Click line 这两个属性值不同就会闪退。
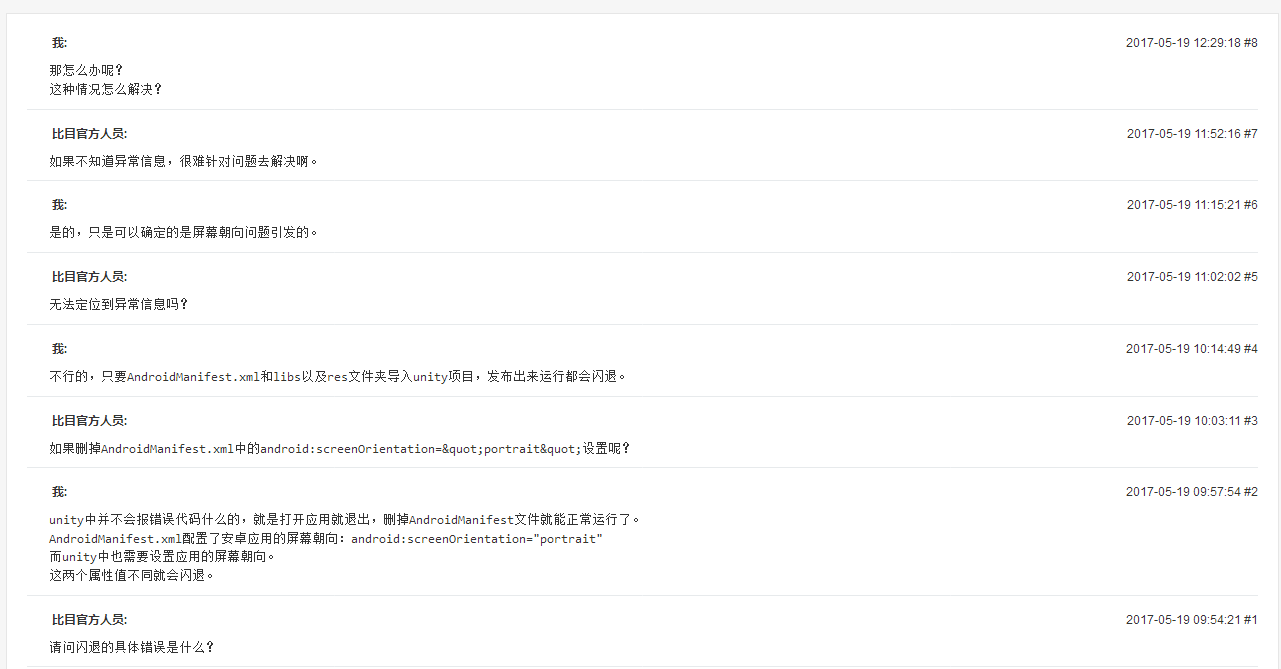Image resolution: width=1281 pixels, height=669 pixels. point(132,576)
